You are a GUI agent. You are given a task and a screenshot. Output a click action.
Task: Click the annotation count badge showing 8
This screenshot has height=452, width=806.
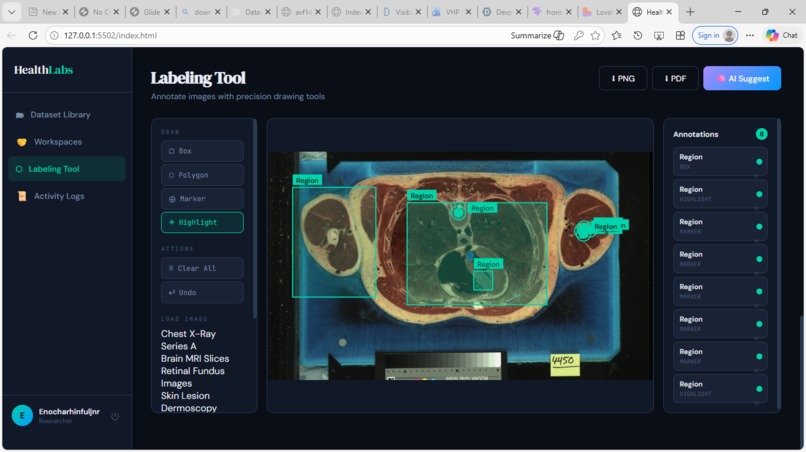coord(761,134)
